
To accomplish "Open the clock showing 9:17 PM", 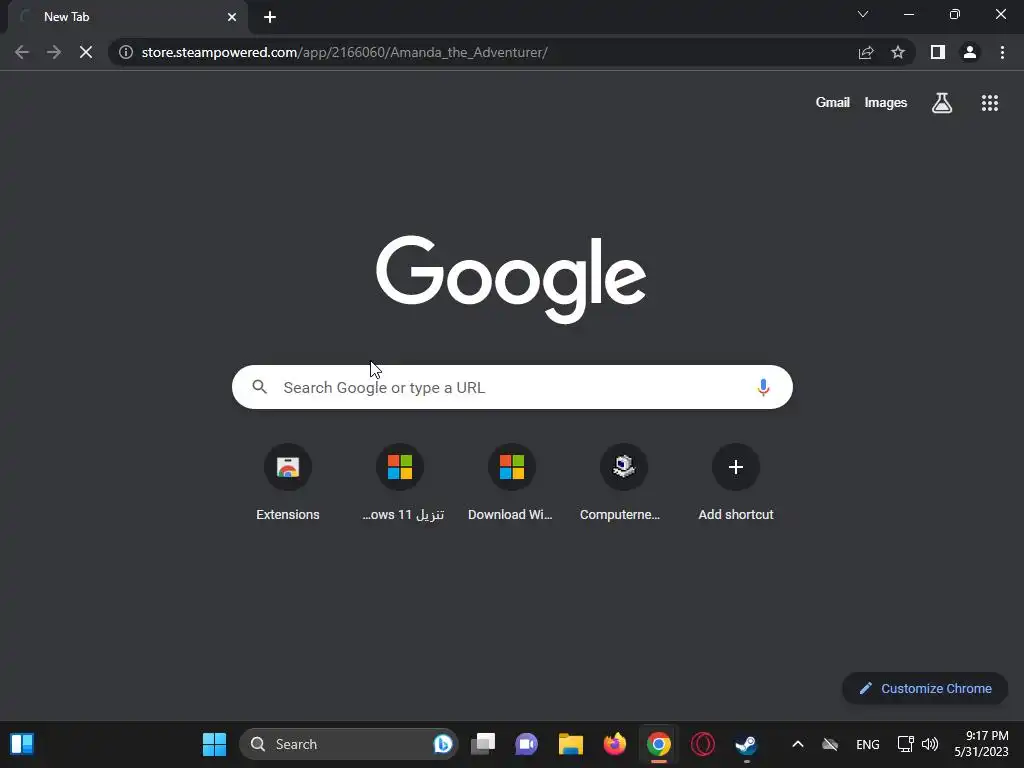I will (982, 744).
